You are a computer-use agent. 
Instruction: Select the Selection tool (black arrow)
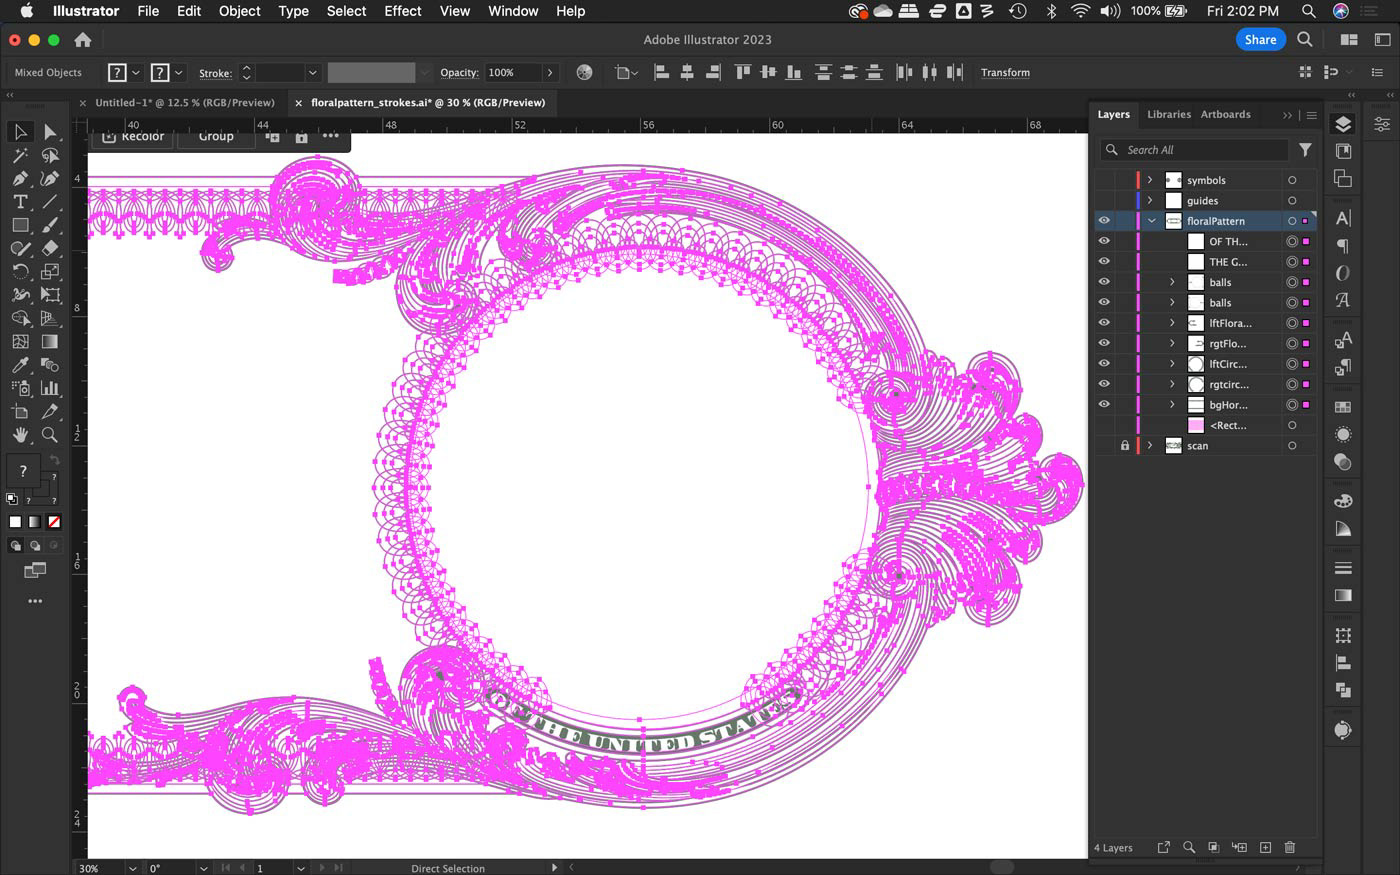coord(20,132)
